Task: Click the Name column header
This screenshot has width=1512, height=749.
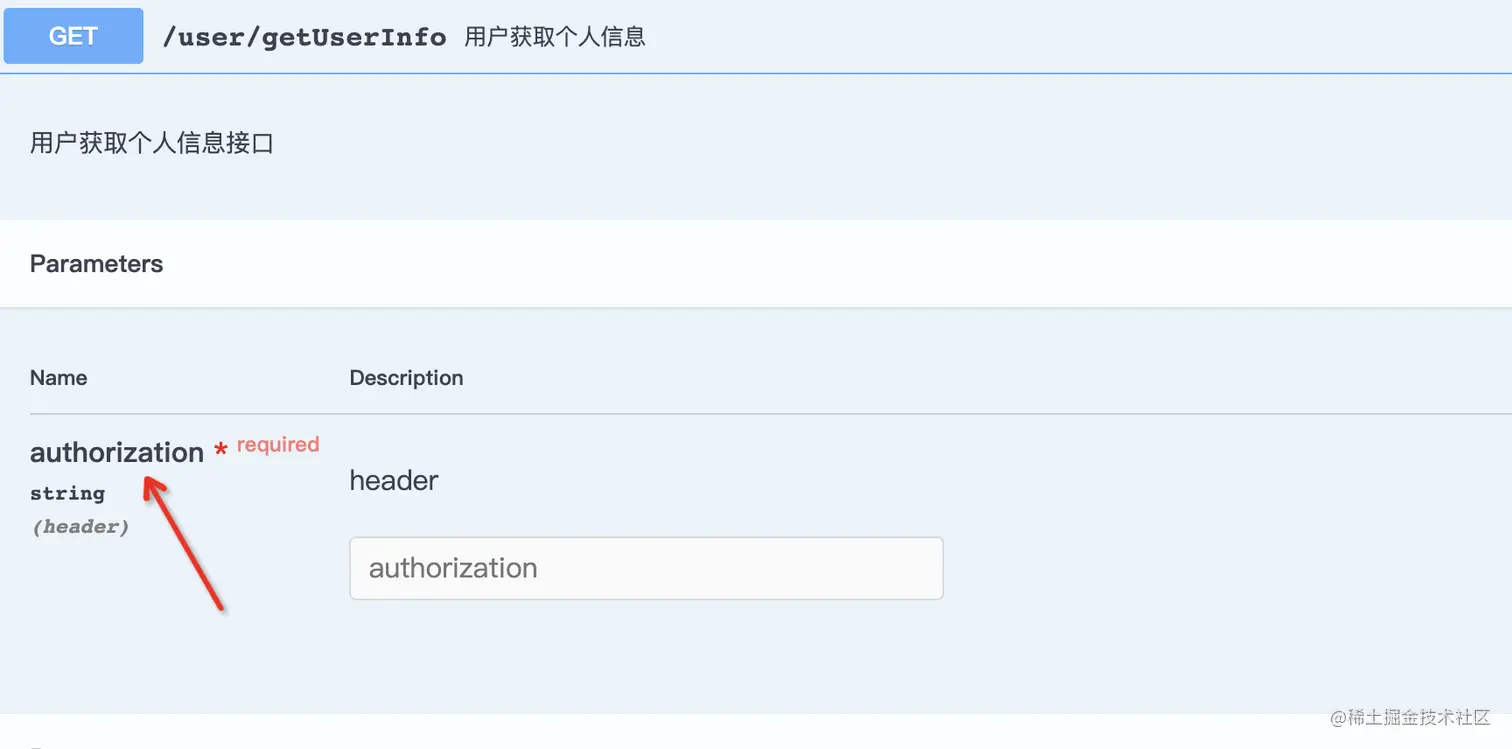Action: 58,378
